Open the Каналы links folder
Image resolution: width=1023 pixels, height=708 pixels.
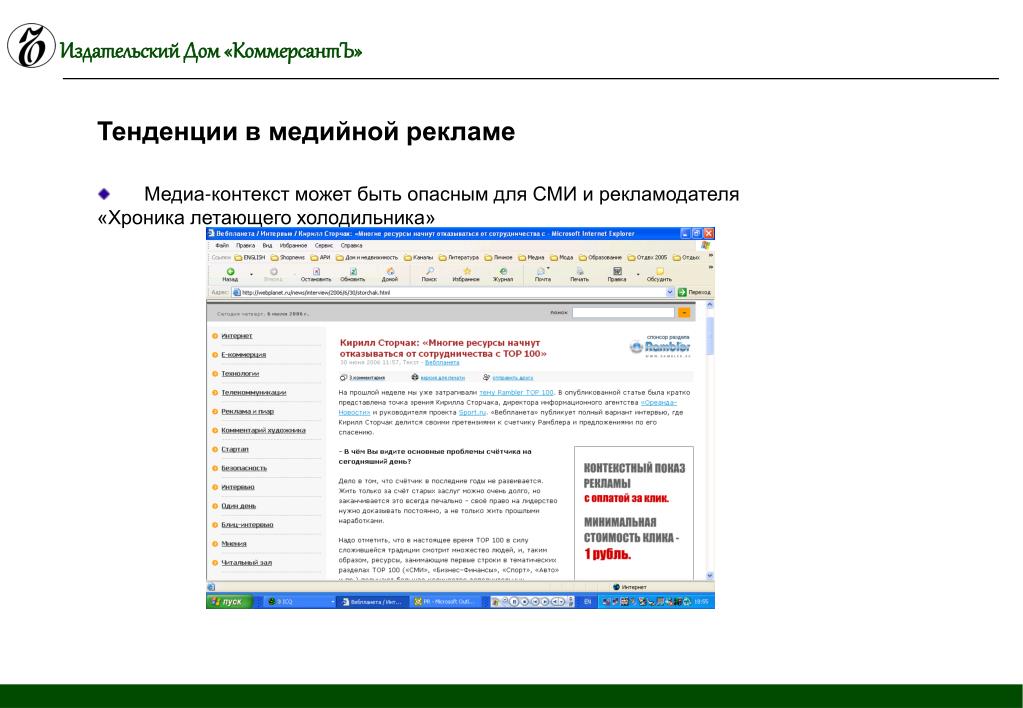(419, 258)
